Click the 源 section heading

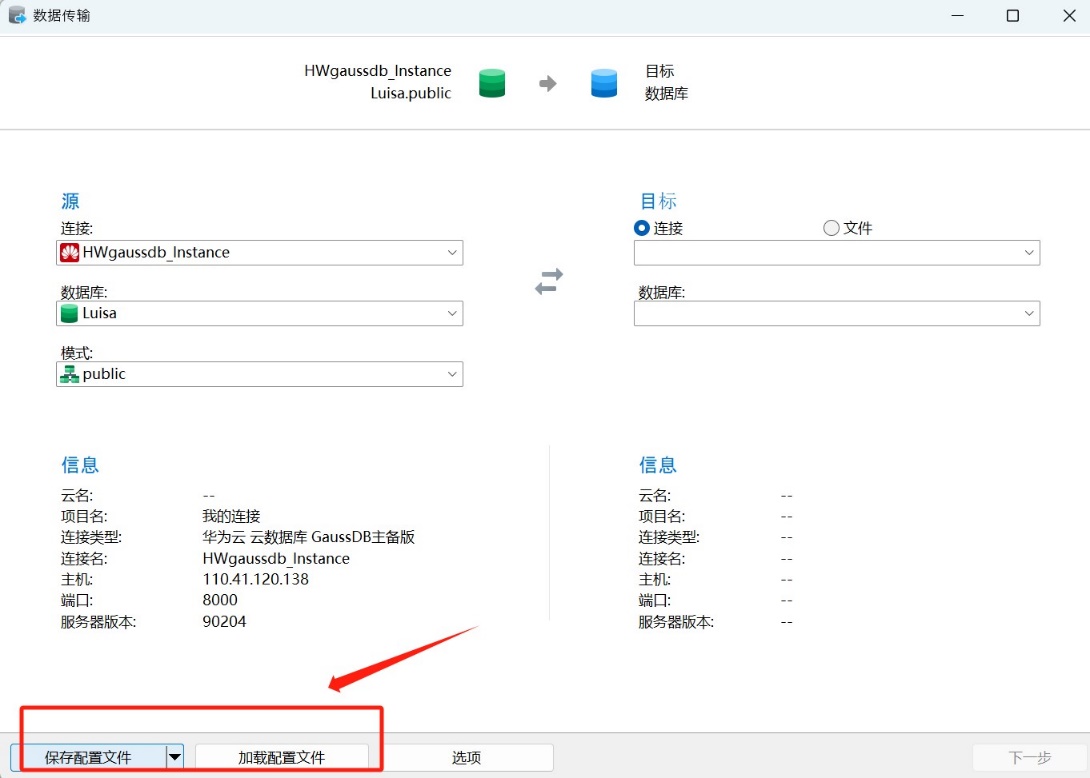70,201
